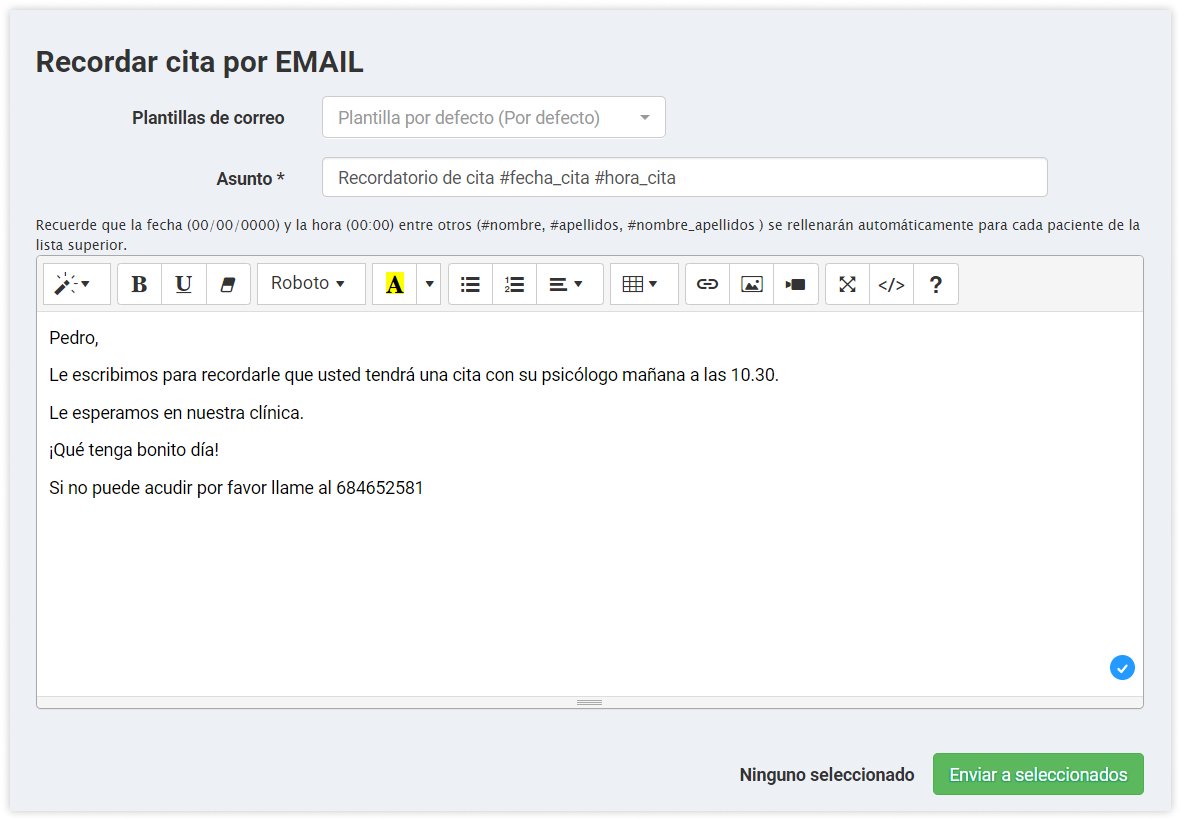This screenshot has height=821, width=1181.
Task: Apply underline formatting
Action: (x=183, y=284)
